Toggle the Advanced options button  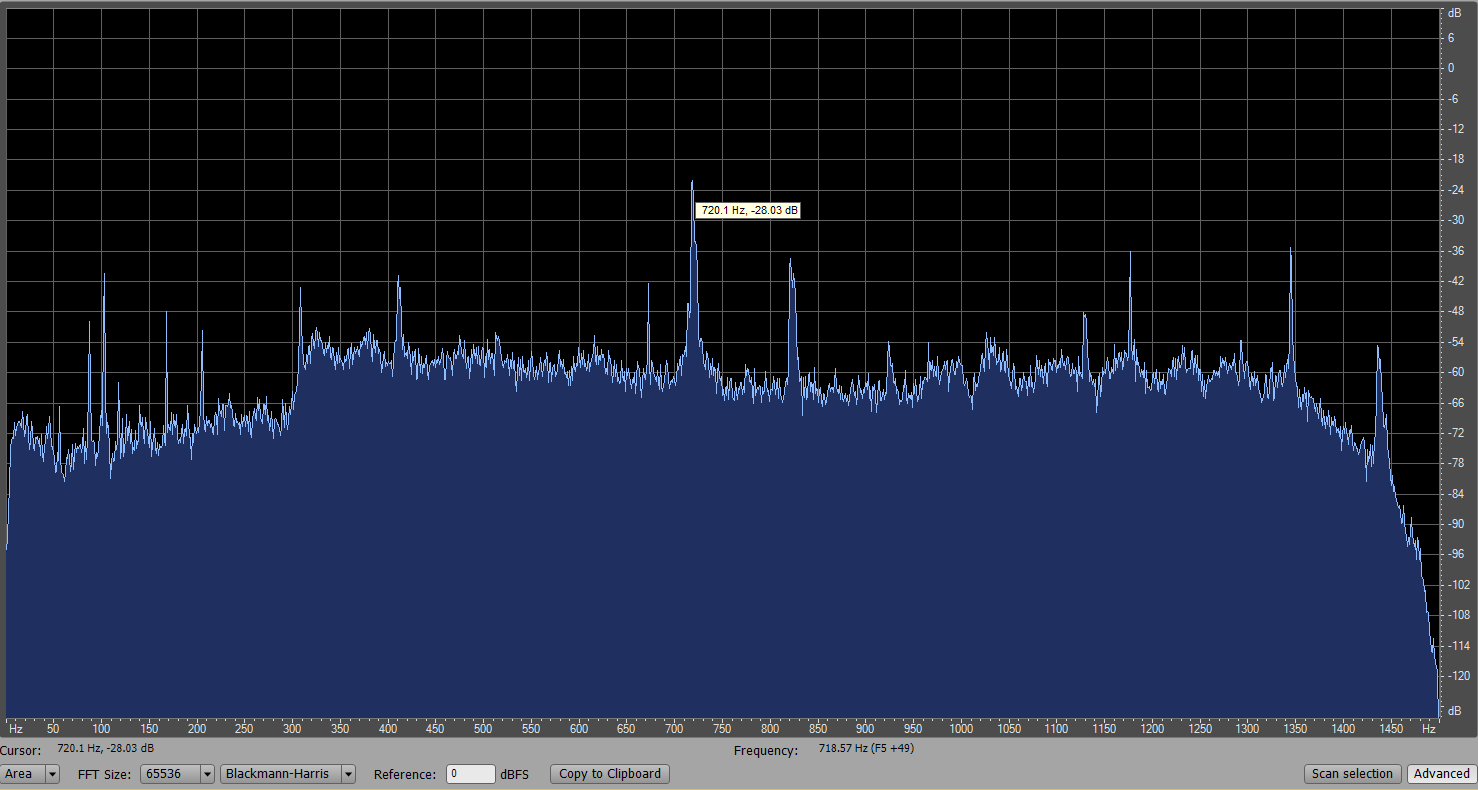click(1441, 774)
